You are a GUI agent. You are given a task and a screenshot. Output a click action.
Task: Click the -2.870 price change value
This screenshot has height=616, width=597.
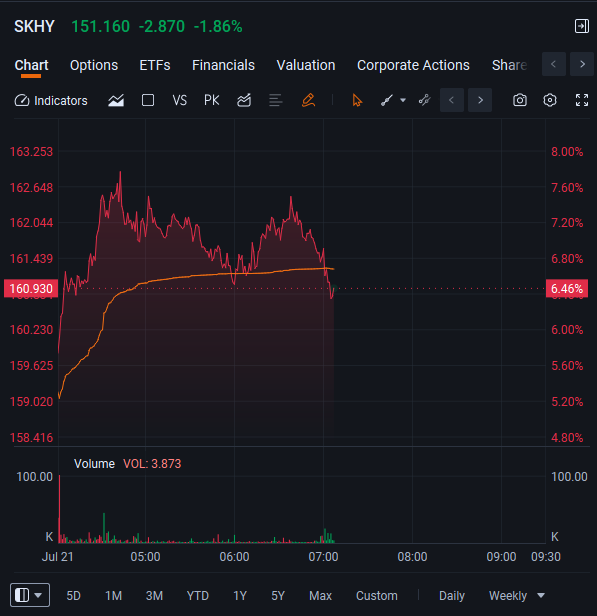[162, 27]
